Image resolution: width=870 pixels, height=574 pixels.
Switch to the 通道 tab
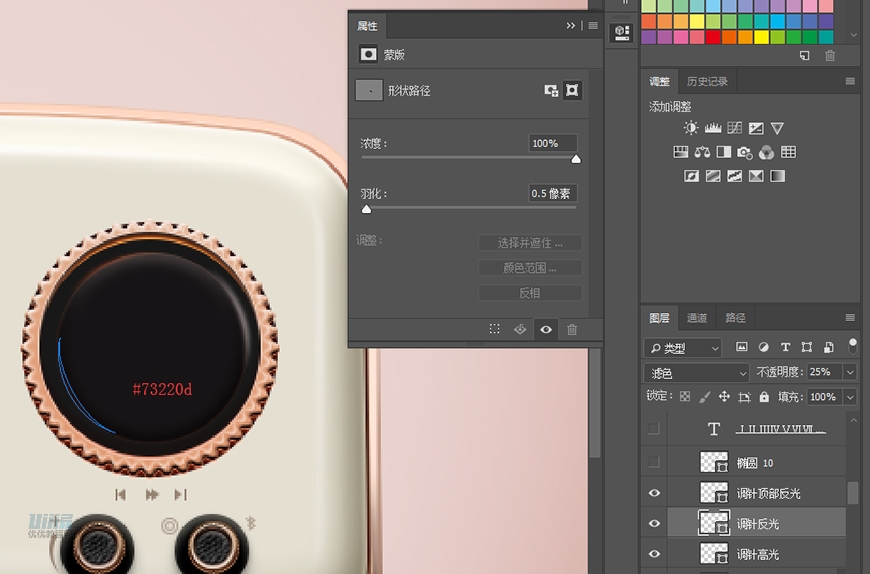tap(697, 318)
